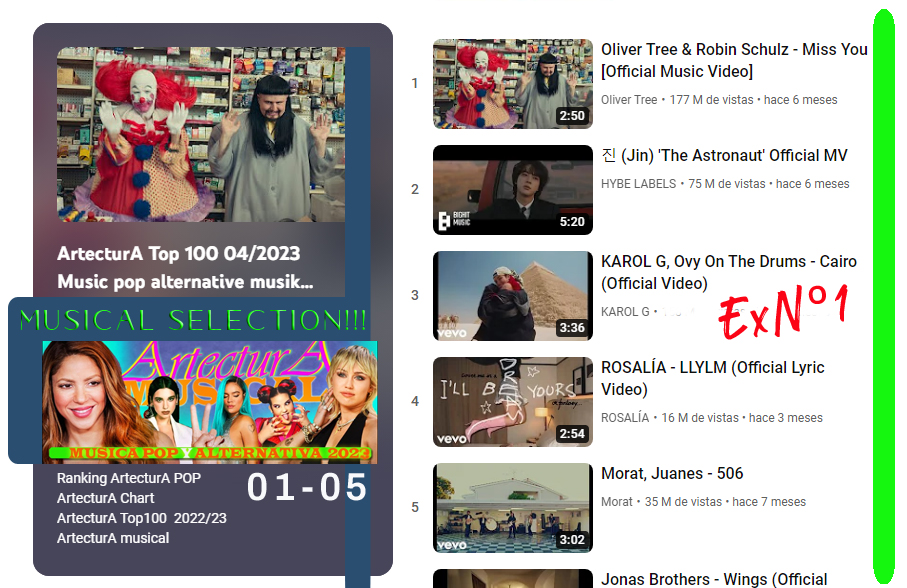Image resolution: width=907 pixels, height=588 pixels.
Task: Click the 5:20 duration badge on The Astronaut
Action: pos(572,221)
